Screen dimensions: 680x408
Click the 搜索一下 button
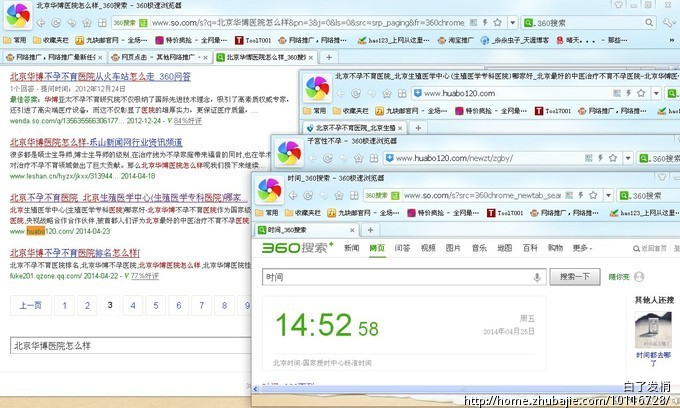pyautogui.click(x=575, y=277)
